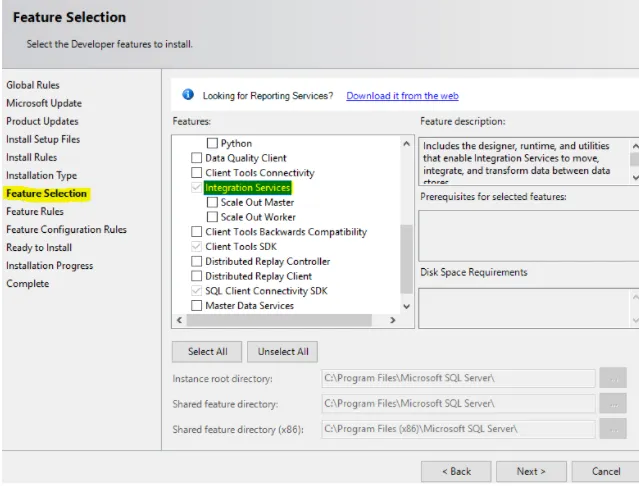Click the Features list vertical scrollbar thumb
Image resolution: width=639 pixels, height=486 pixels.
406,259
